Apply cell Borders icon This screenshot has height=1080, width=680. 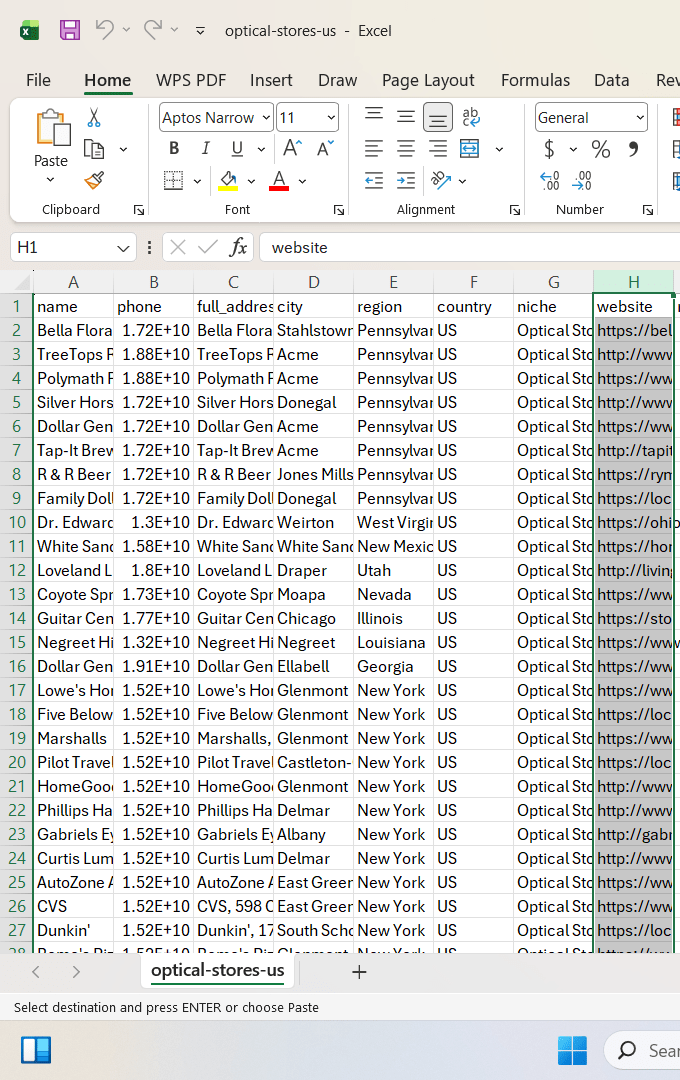pyautogui.click(x=174, y=180)
